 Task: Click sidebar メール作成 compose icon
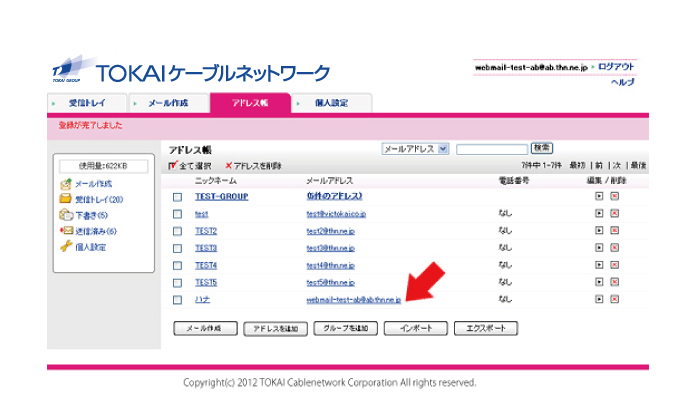coord(66,183)
